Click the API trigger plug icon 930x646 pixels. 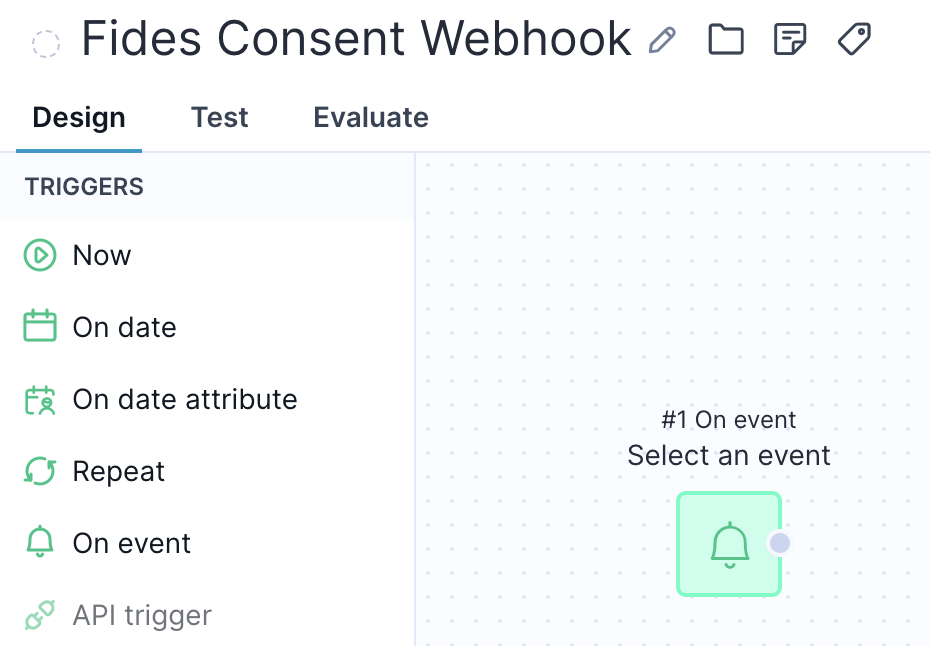click(40, 615)
